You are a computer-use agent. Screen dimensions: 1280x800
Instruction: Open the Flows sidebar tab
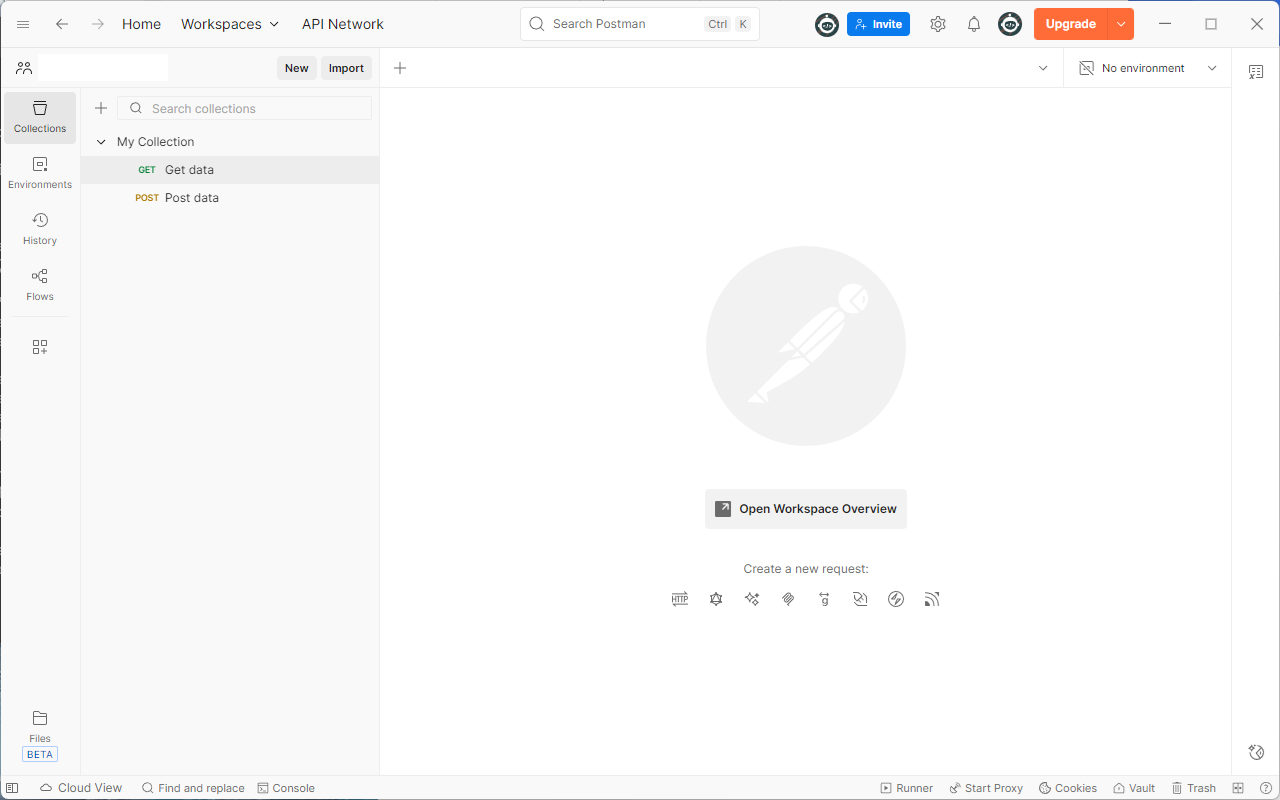[40, 285]
